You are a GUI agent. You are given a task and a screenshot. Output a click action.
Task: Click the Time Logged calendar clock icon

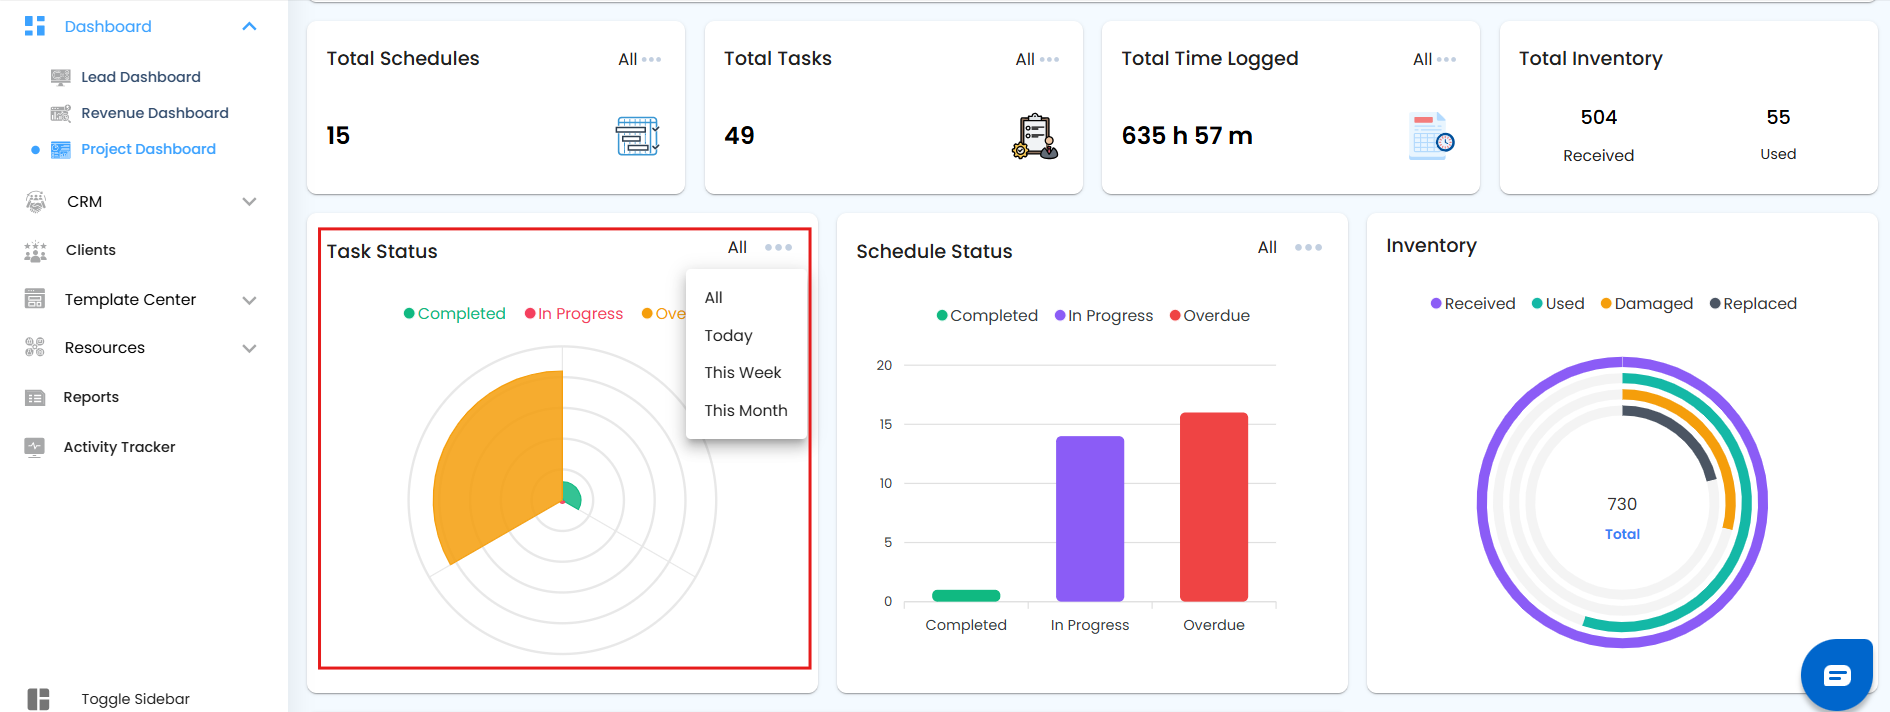pos(1432,136)
